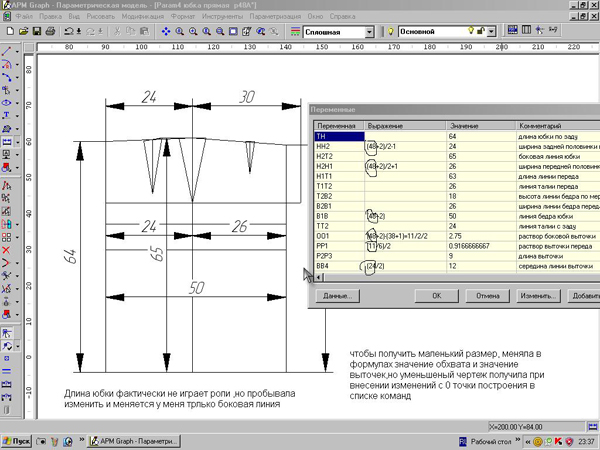Click the Пуск start button
Viewport: 600px width, 450px height.
pyautogui.click(x=18, y=441)
